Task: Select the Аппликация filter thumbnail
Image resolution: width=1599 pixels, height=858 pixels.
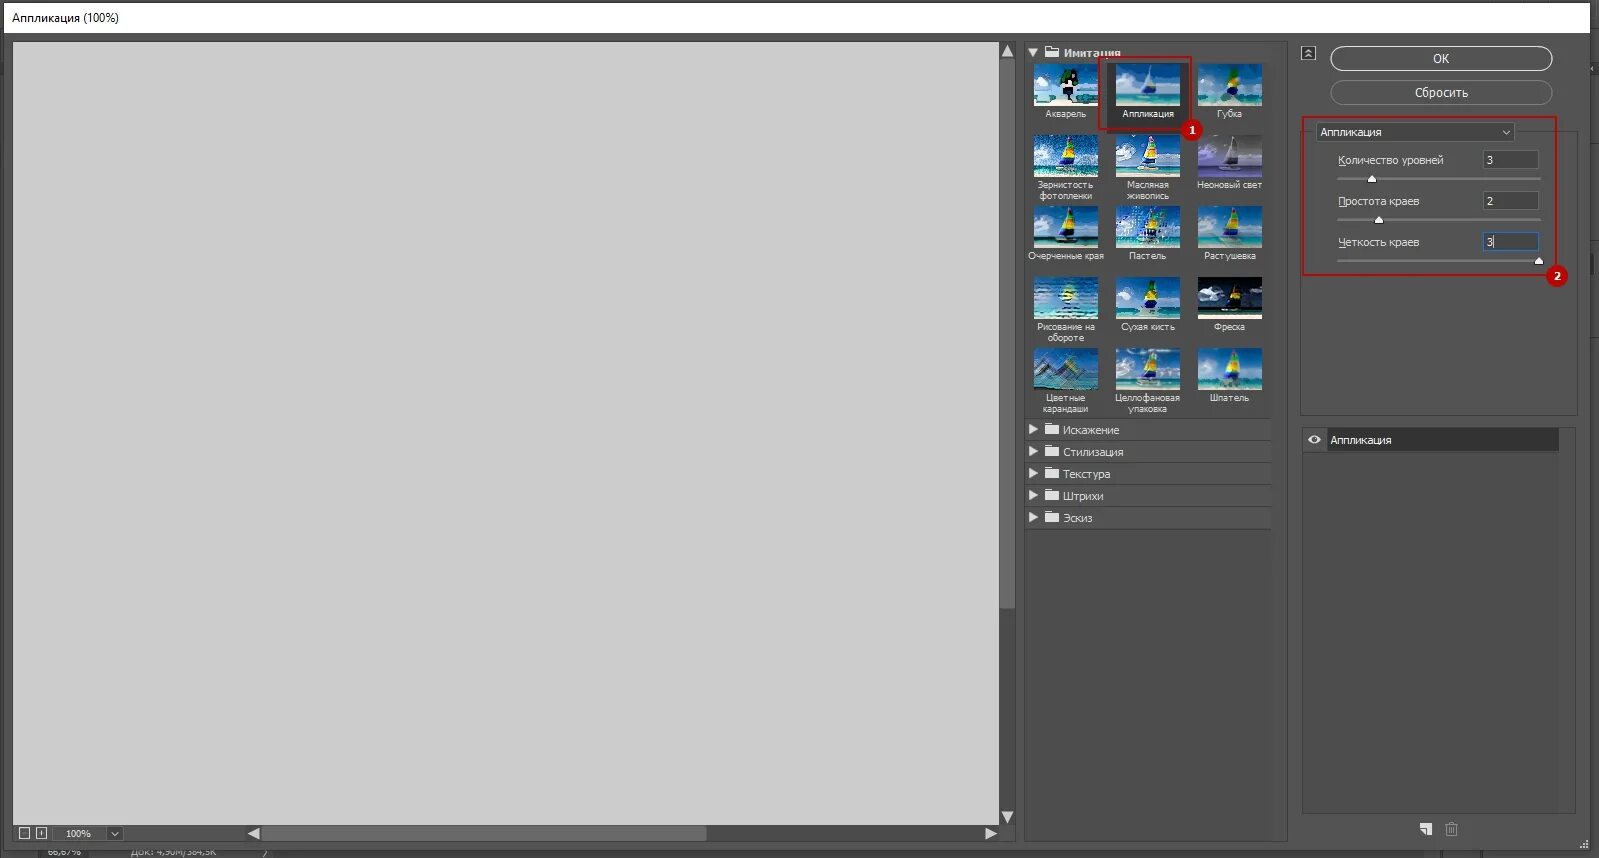Action: 1148,85
